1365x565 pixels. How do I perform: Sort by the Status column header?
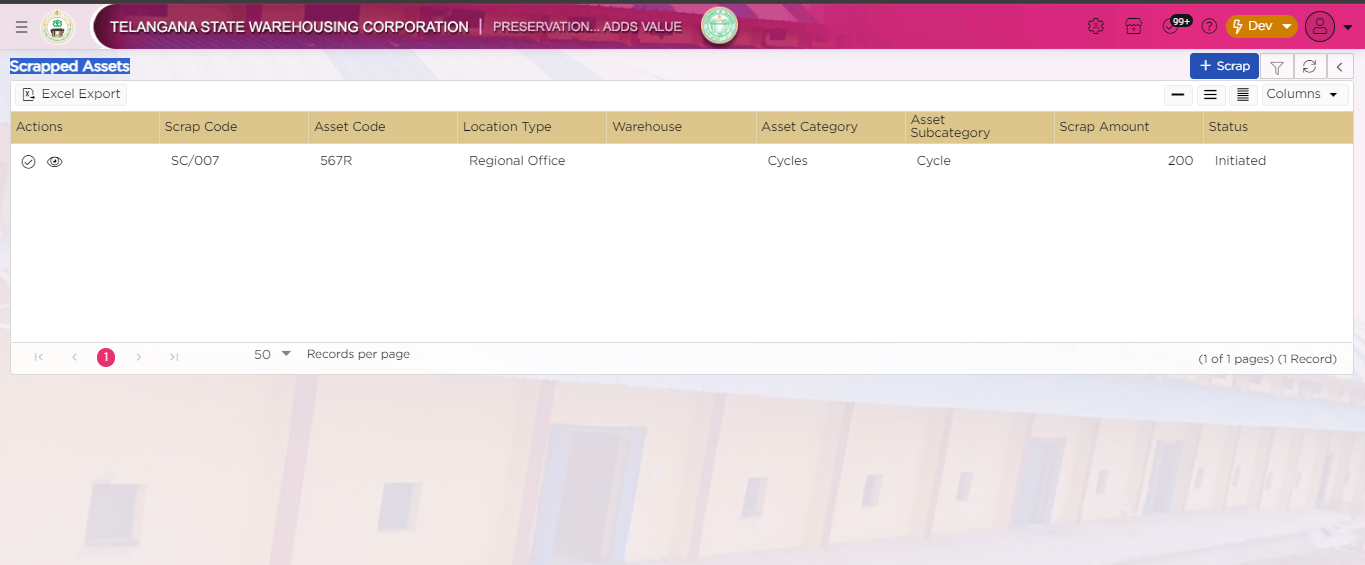(x=1278, y=127)
